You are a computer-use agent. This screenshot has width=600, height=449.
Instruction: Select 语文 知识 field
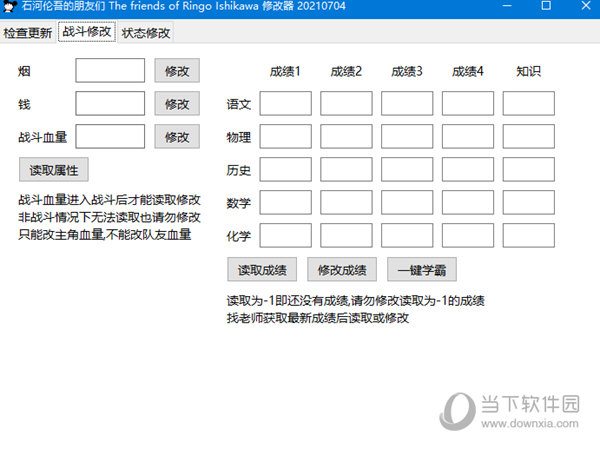pyautogui.click(x=529, y=103)
